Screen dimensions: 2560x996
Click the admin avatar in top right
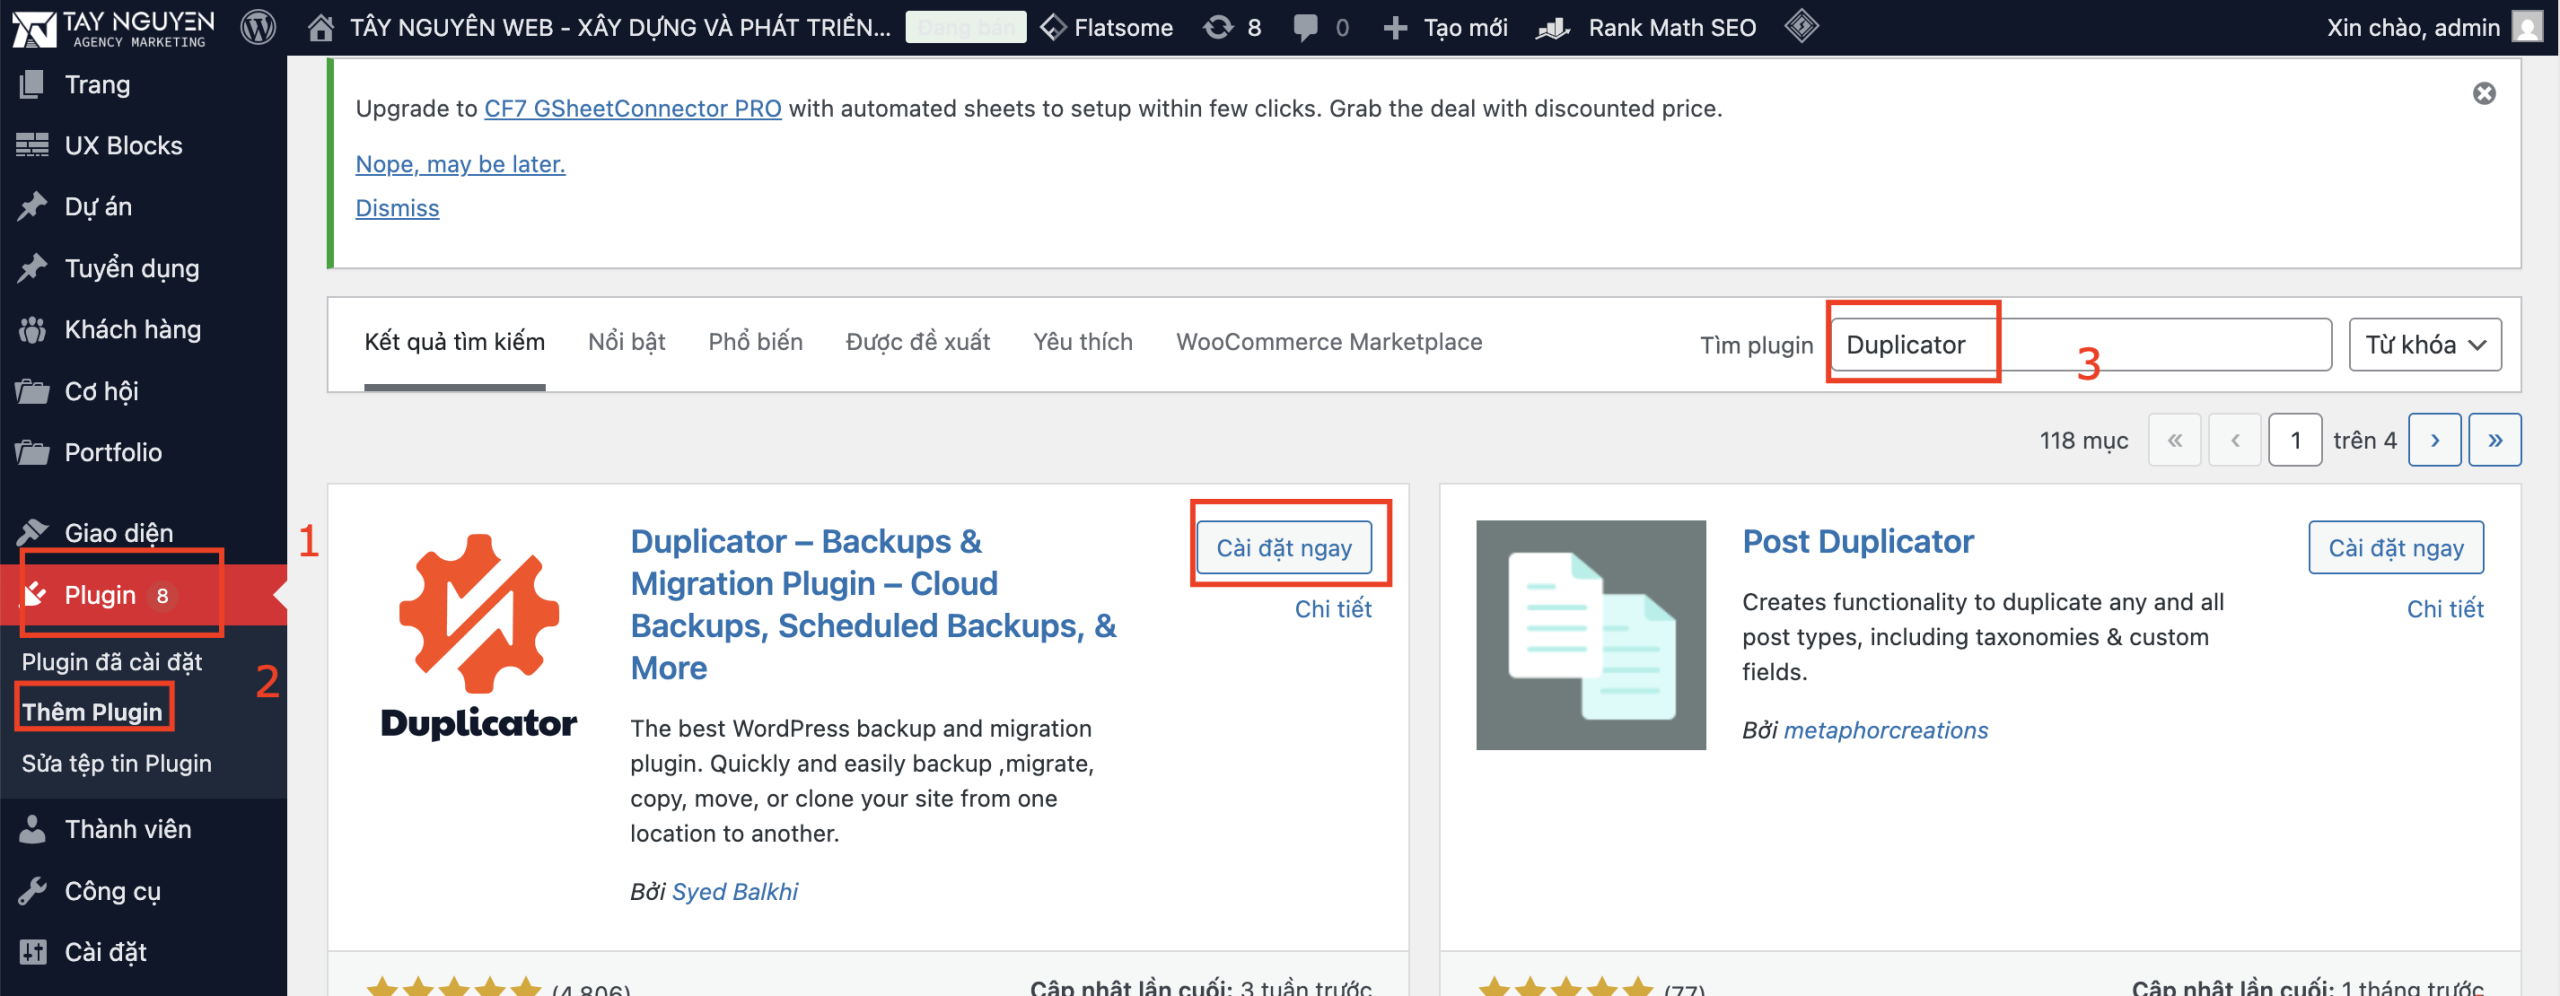coord(2528,27)
